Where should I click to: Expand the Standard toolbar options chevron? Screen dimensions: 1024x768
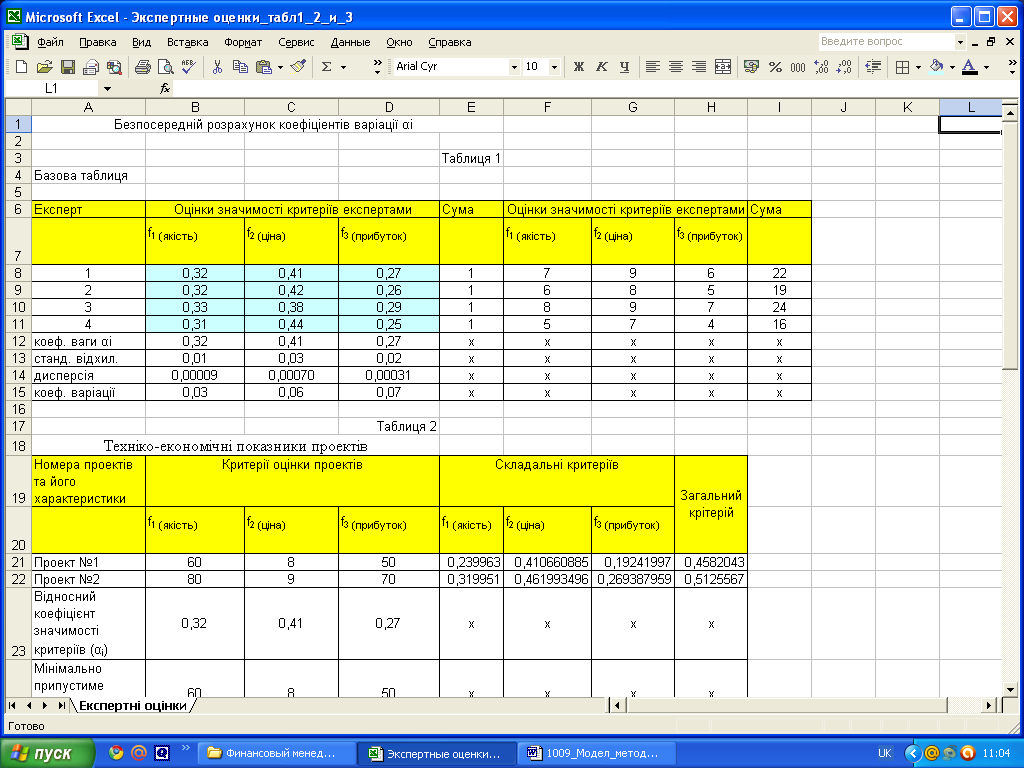click(x=377, y=67)
